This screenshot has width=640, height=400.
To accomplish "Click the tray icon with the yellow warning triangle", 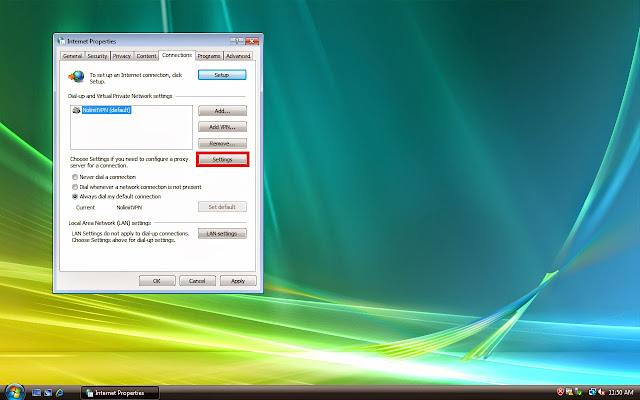I will 569,392.
